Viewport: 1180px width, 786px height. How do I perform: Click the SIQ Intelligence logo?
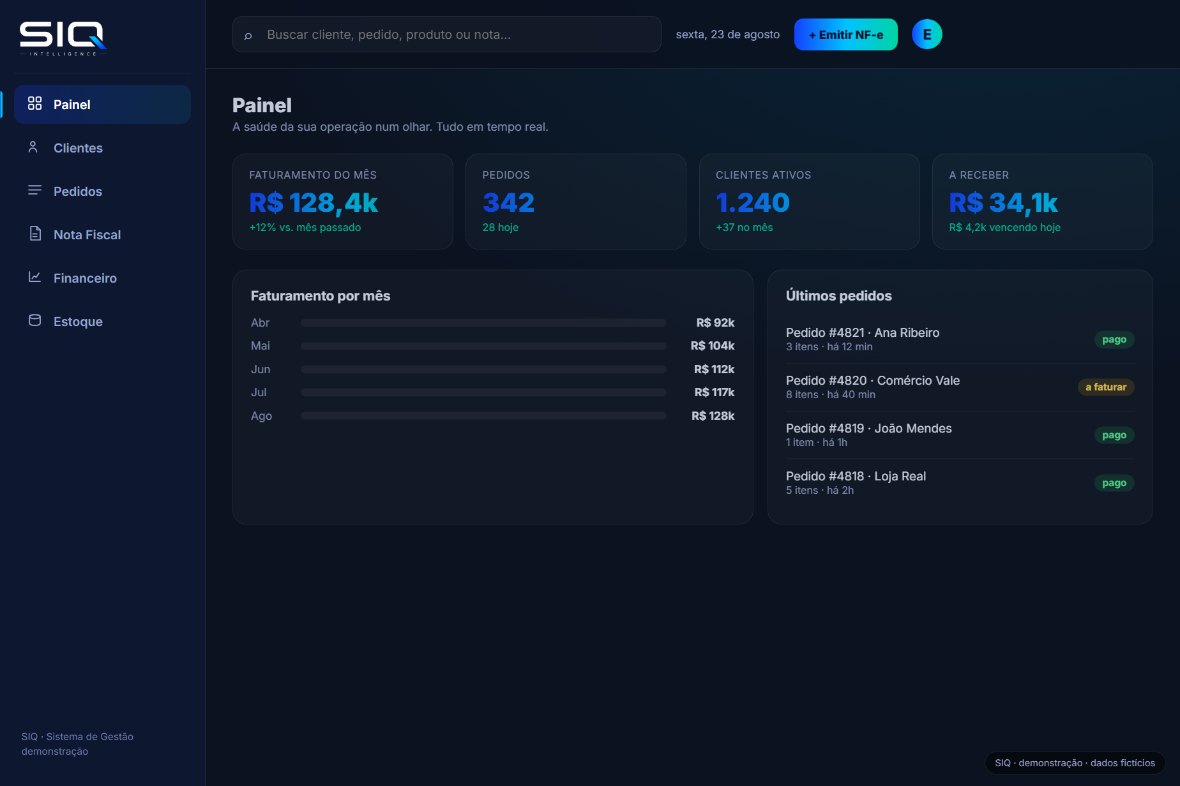[x=62, y=37]
